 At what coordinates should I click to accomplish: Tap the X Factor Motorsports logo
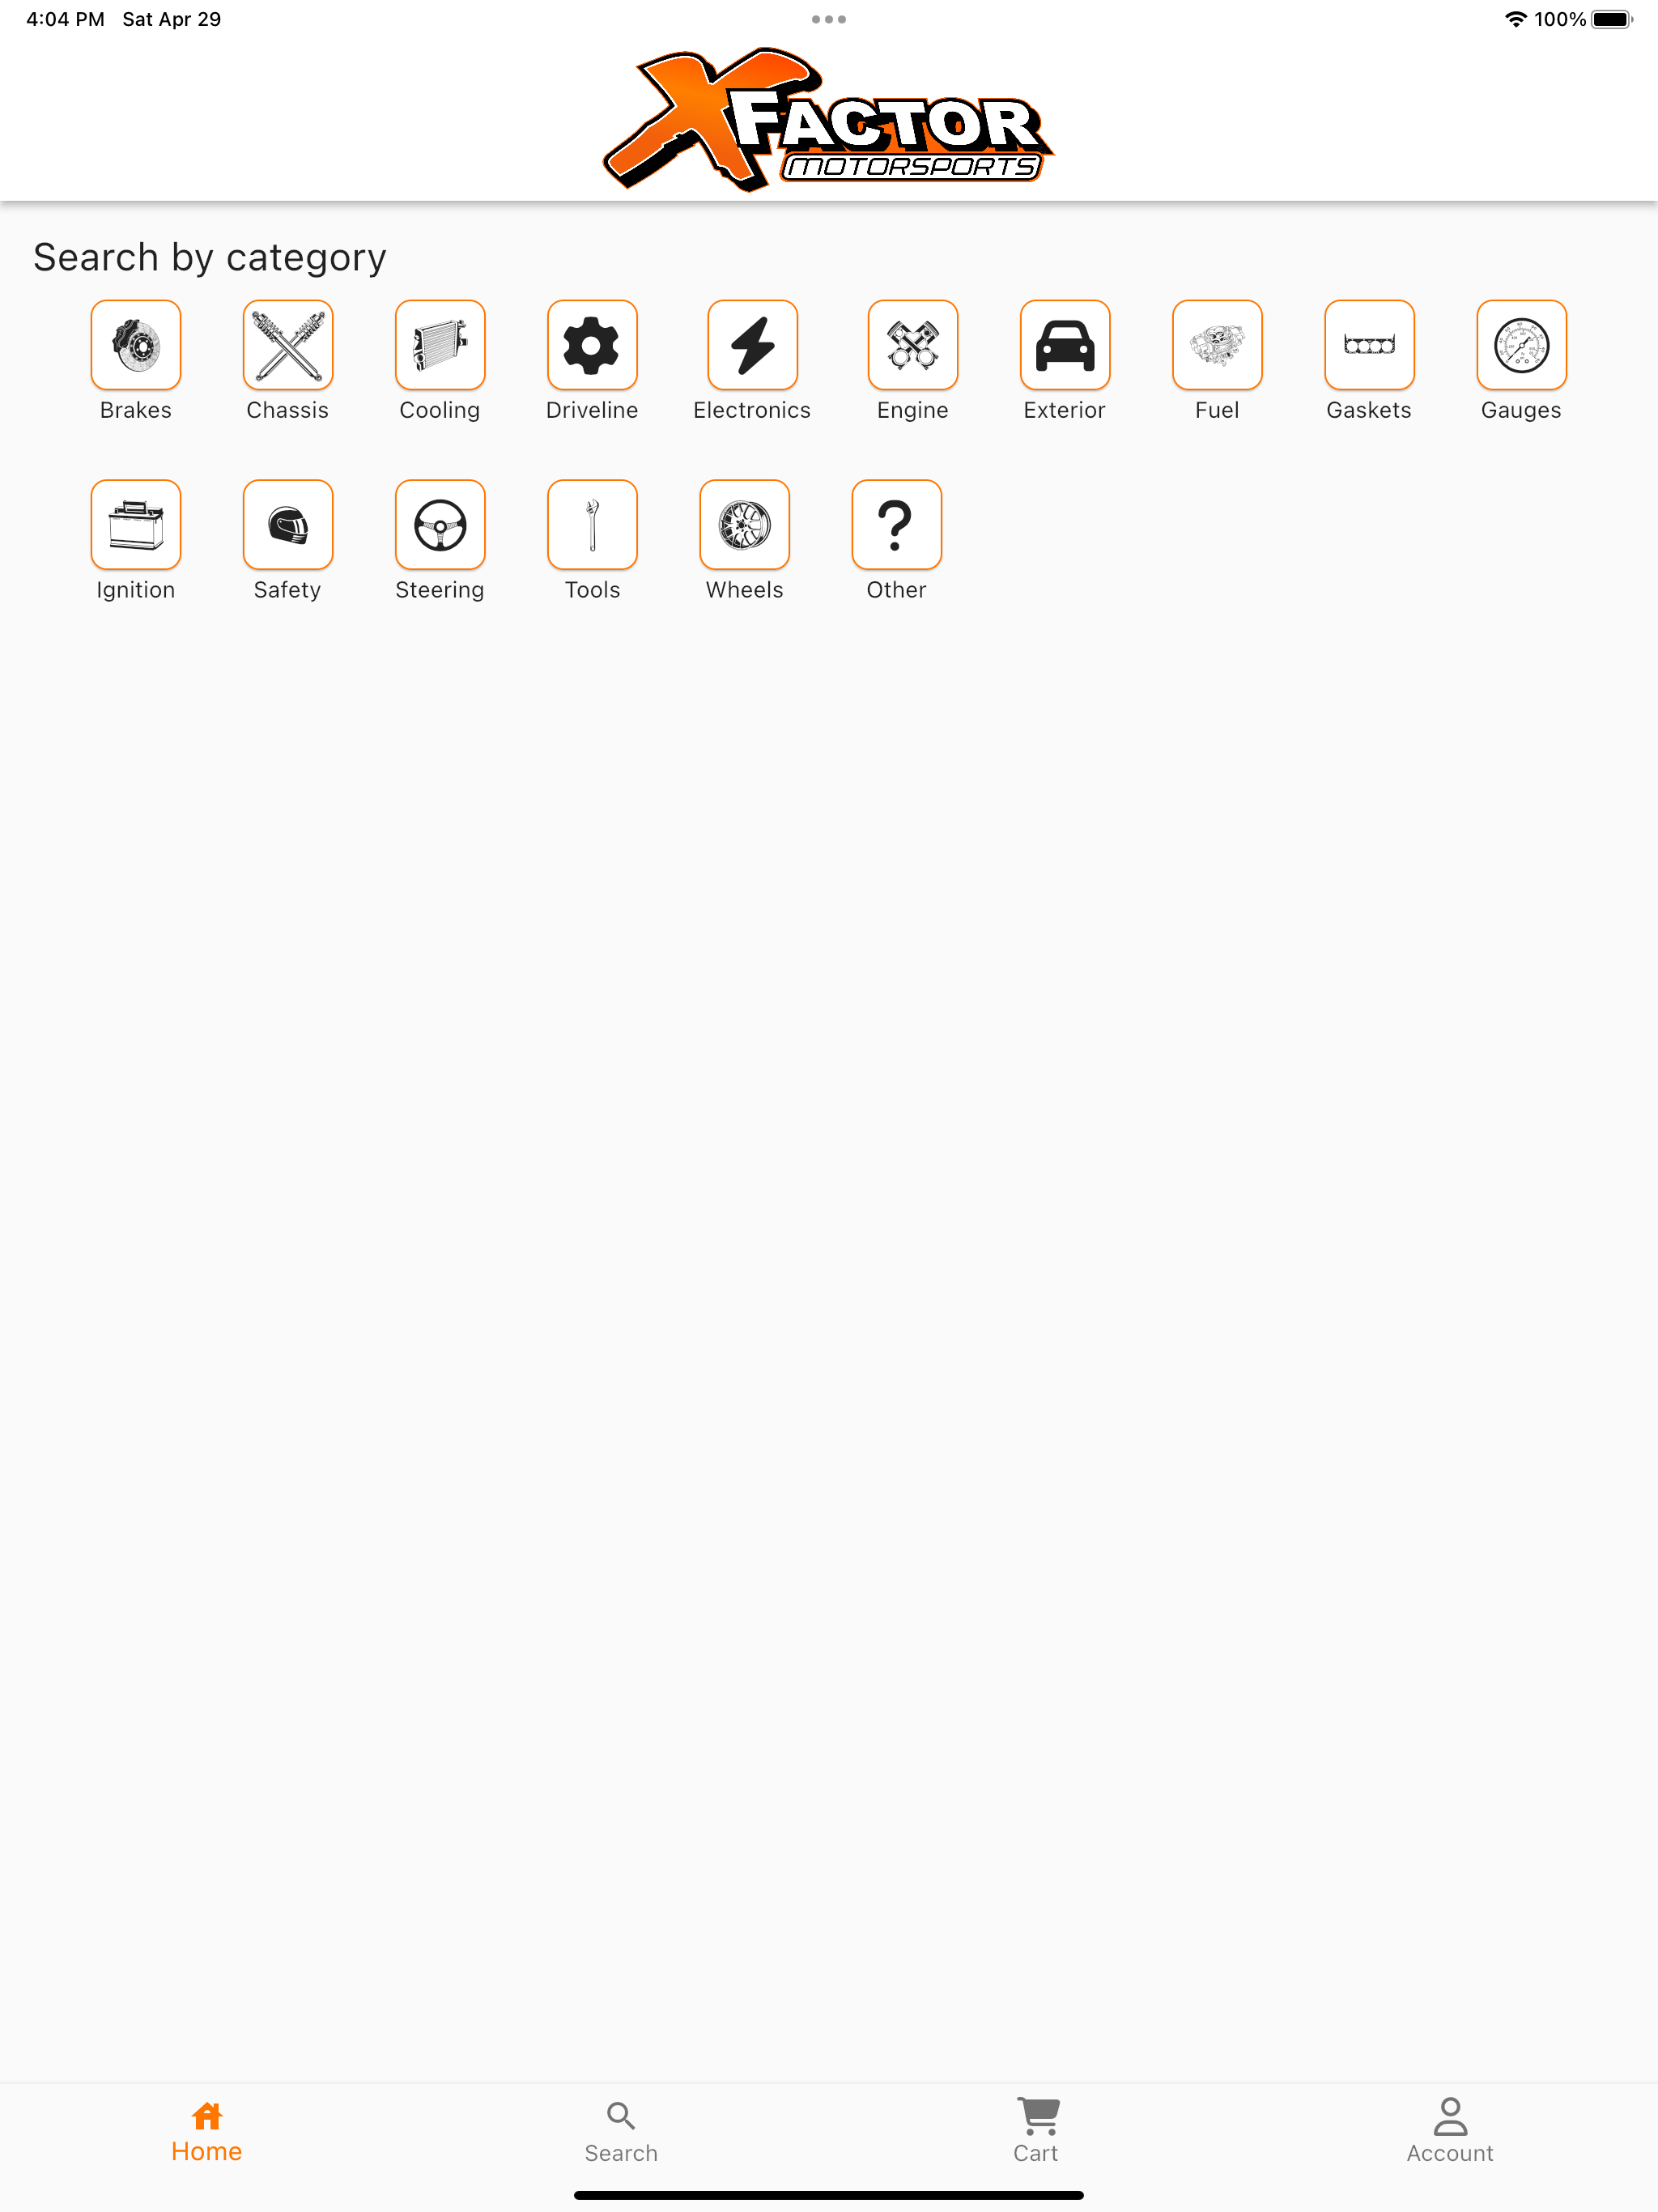coord(828,120)
